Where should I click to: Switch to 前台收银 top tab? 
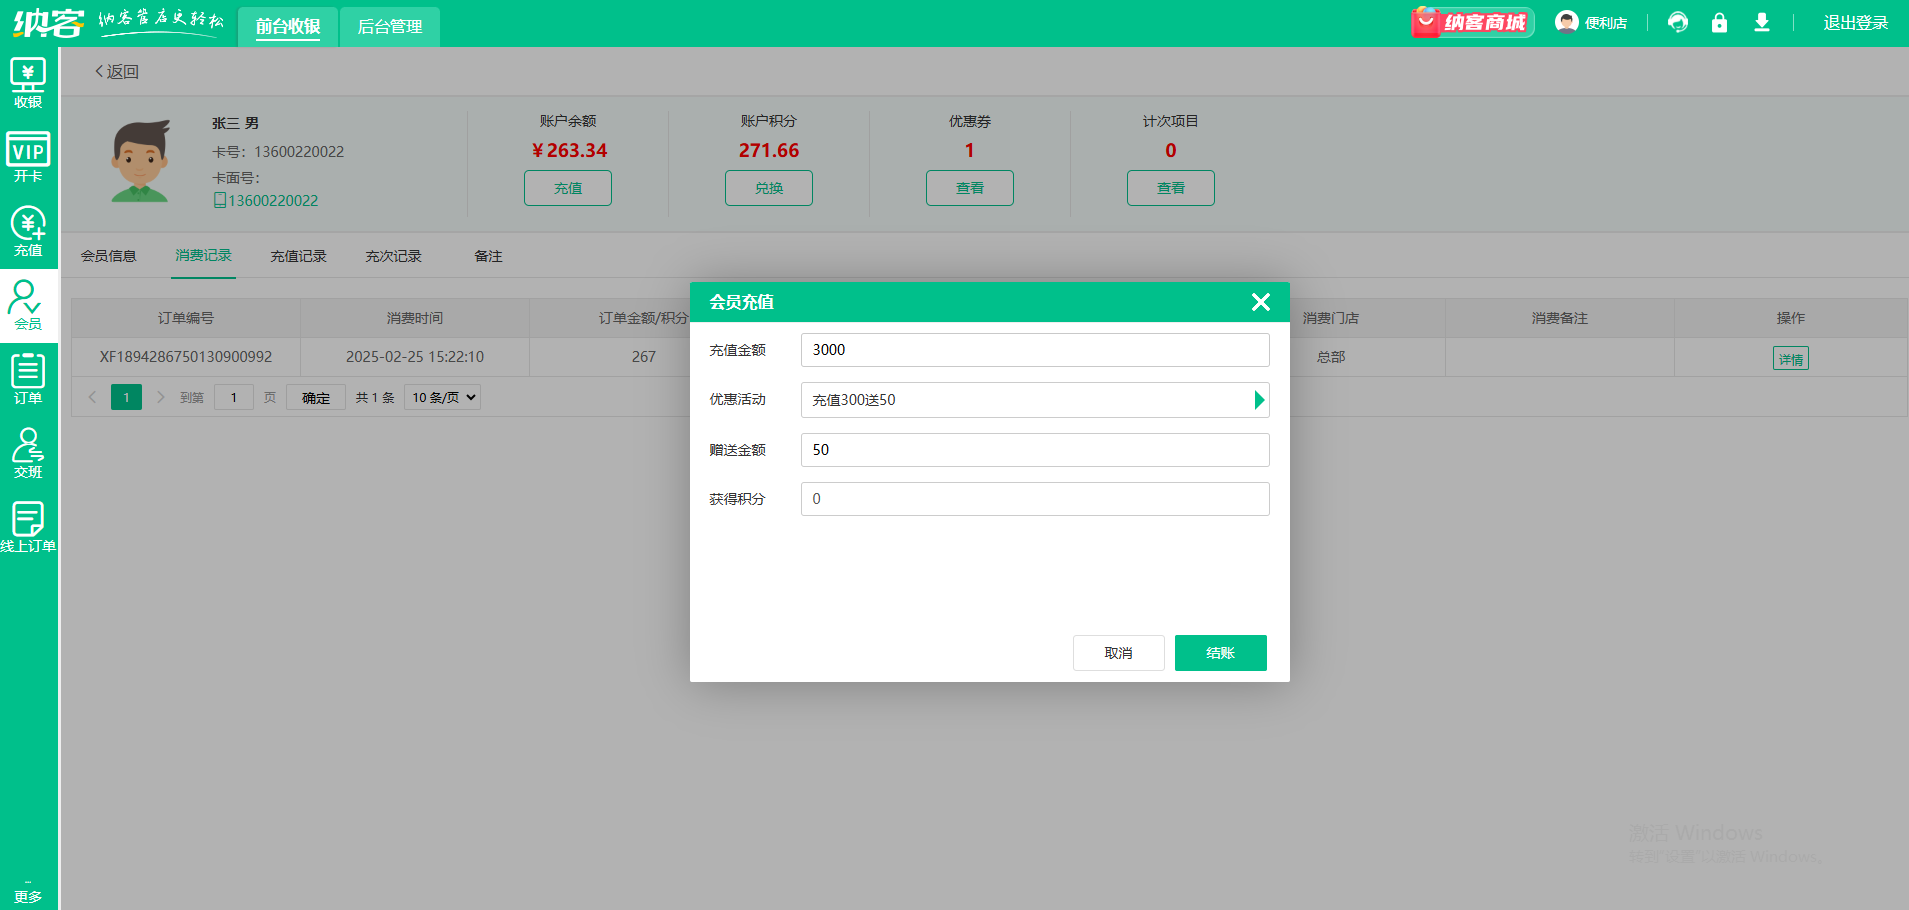[288, 27]
